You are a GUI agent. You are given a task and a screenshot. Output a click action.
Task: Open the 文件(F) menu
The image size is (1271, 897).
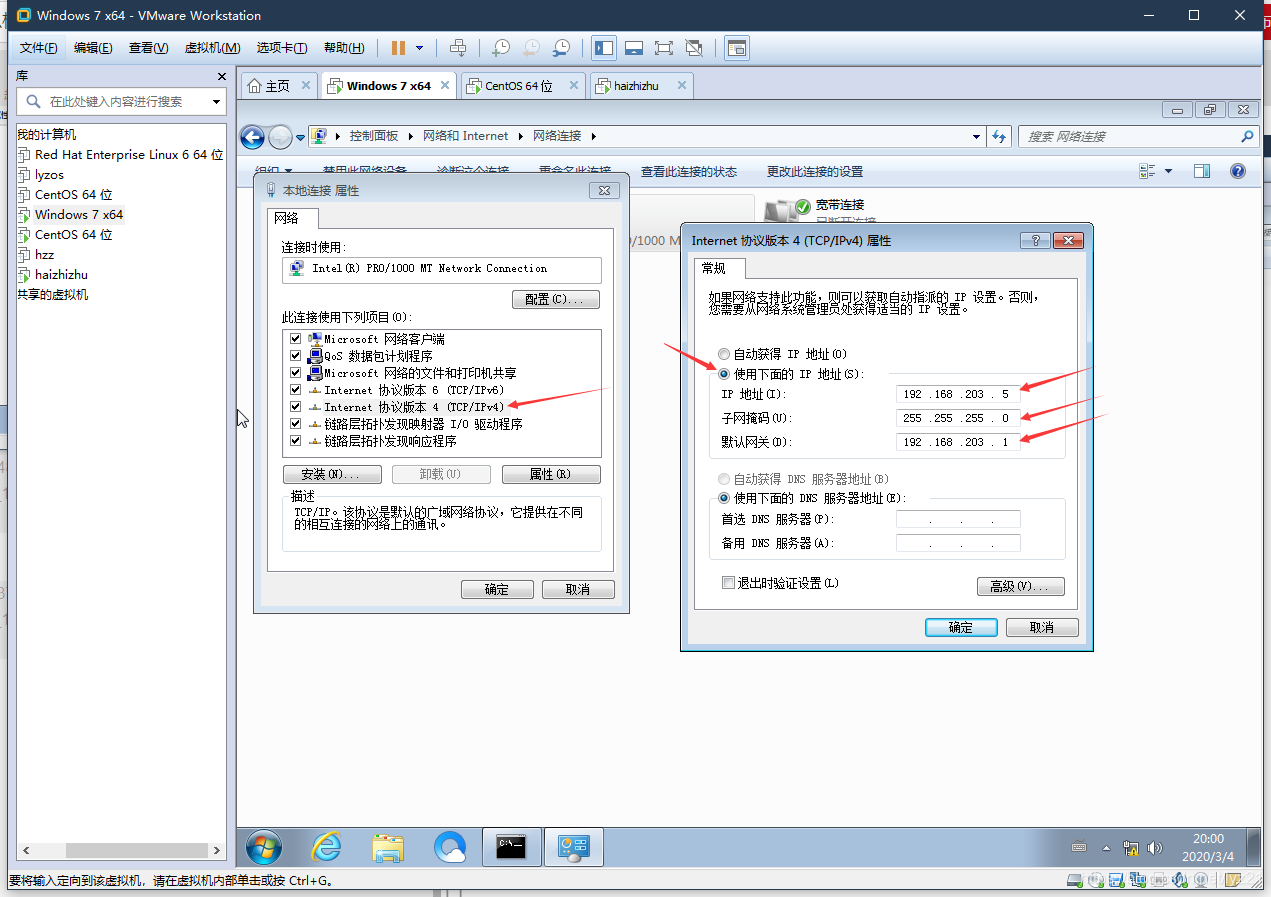tap(38, 48)
